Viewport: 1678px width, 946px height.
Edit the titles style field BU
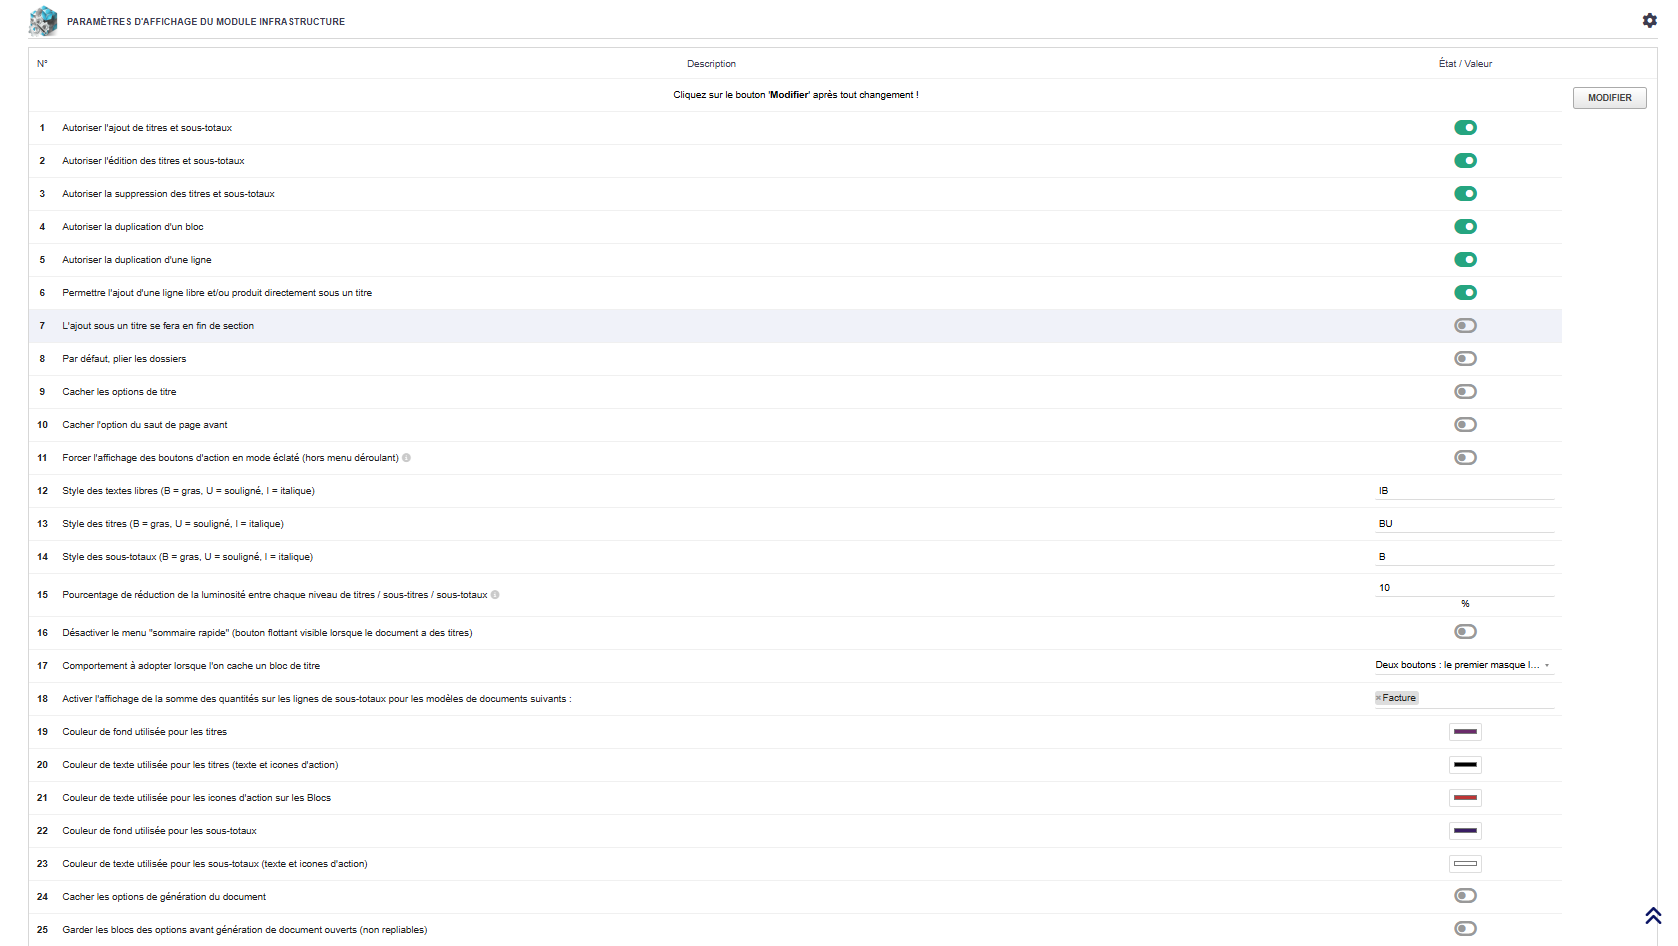click(x=1464, y=524)
